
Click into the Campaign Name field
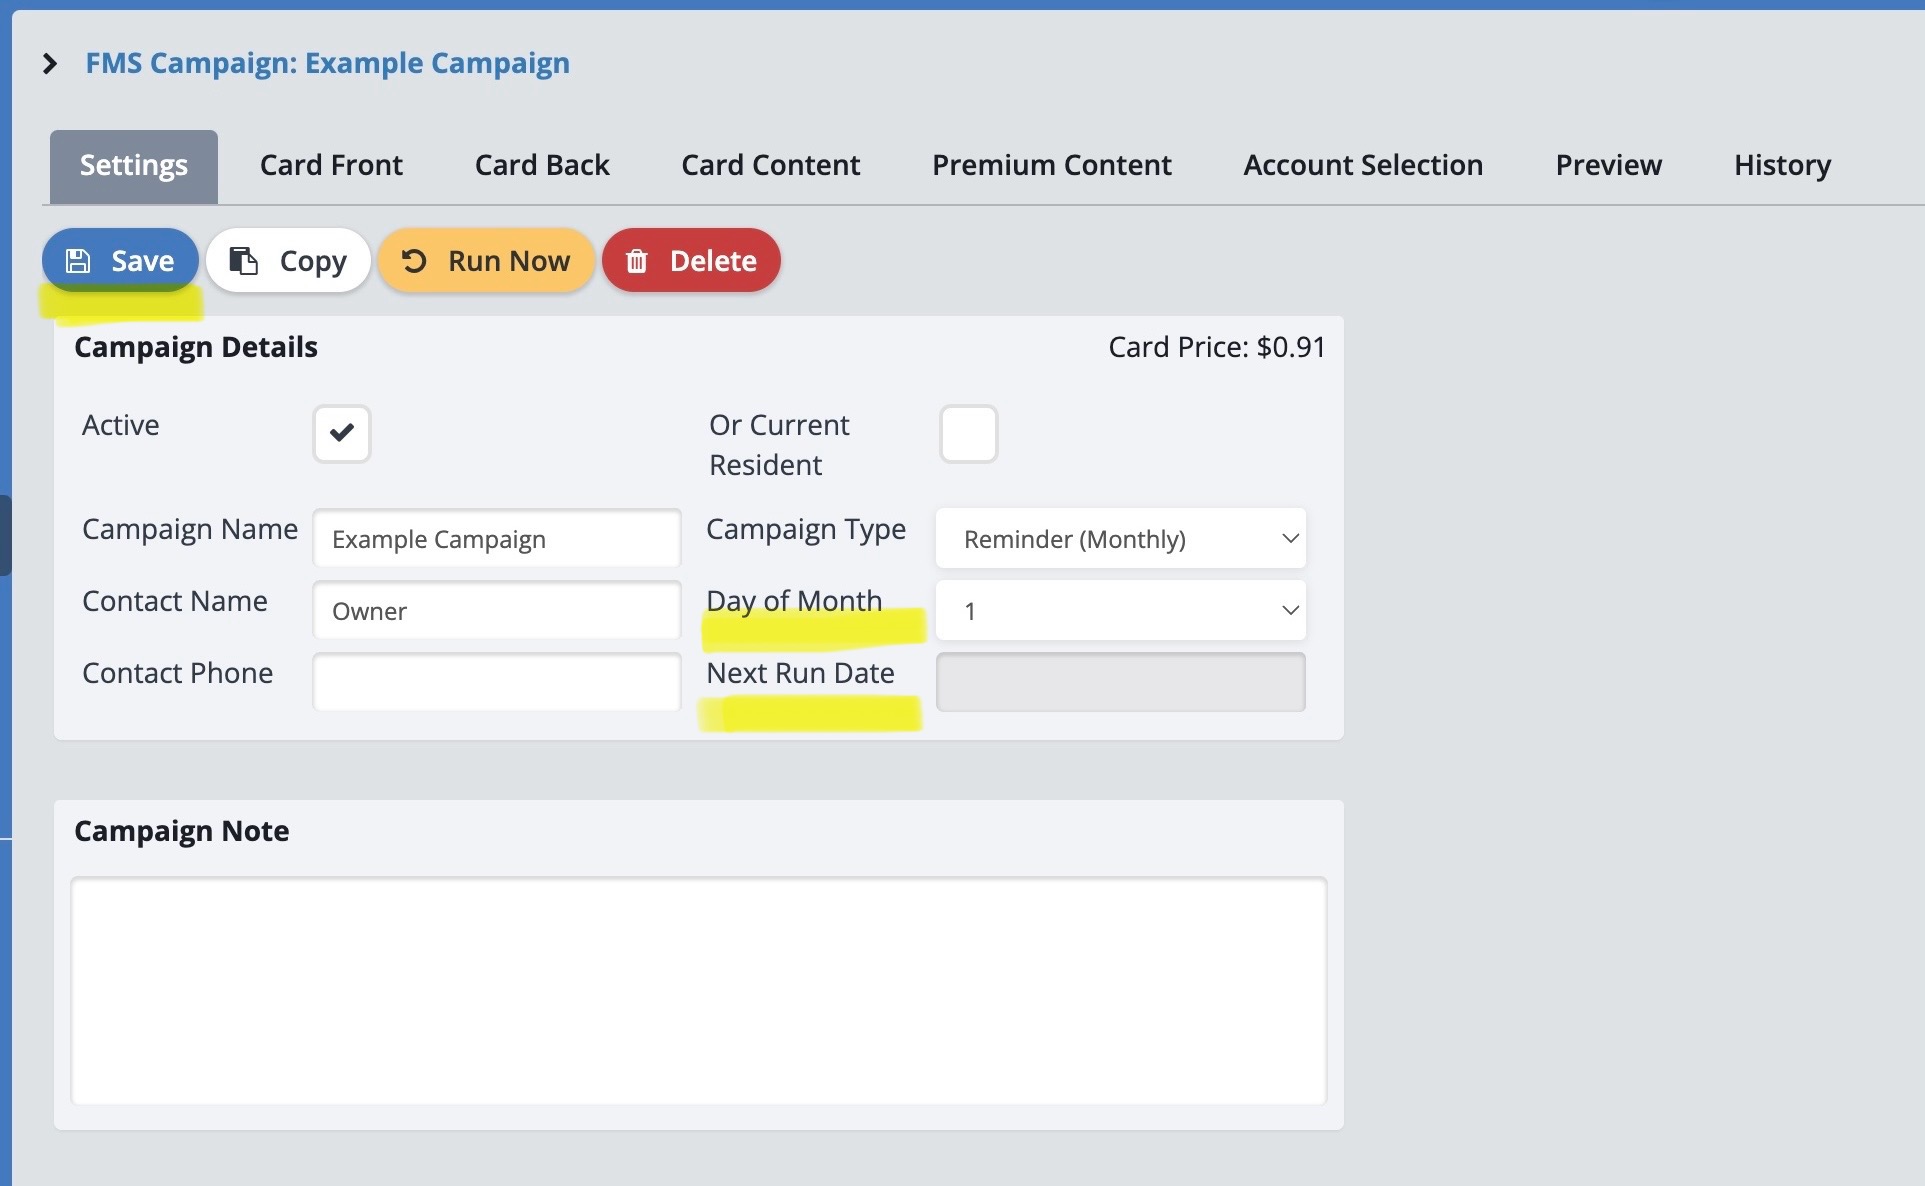coord(497,539)
